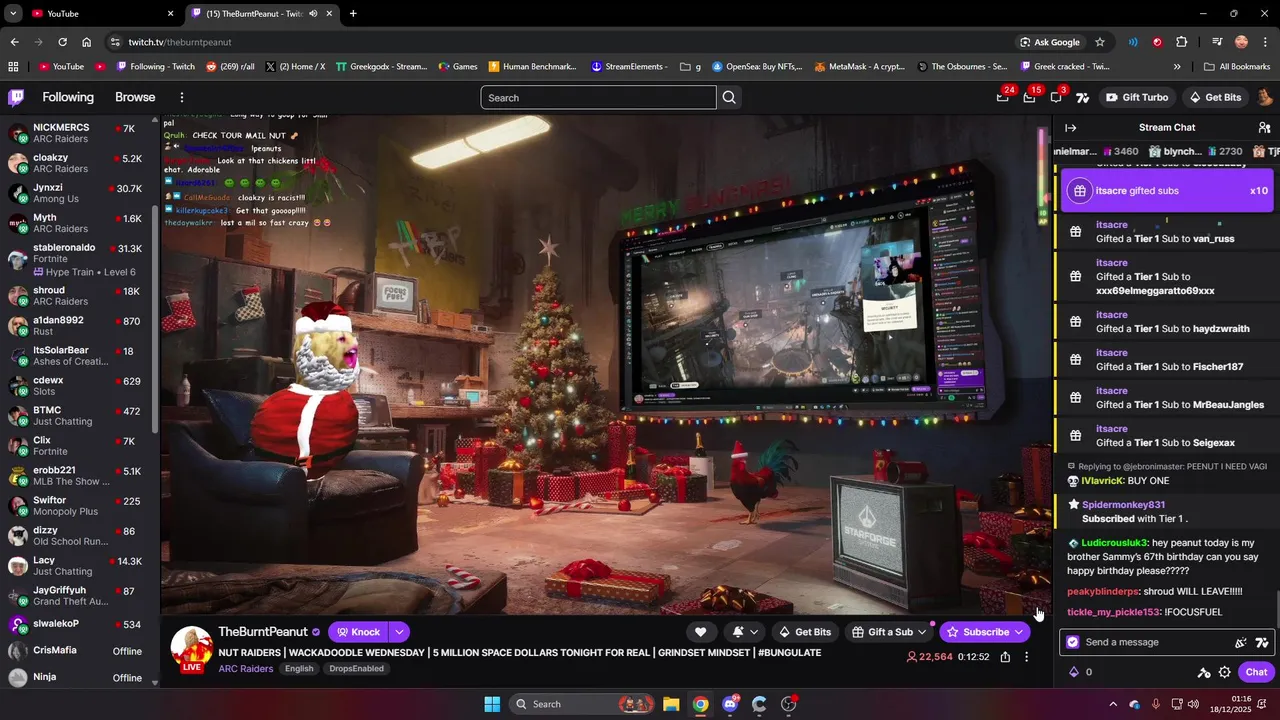Click the search magnifier button

click(729, 97)
